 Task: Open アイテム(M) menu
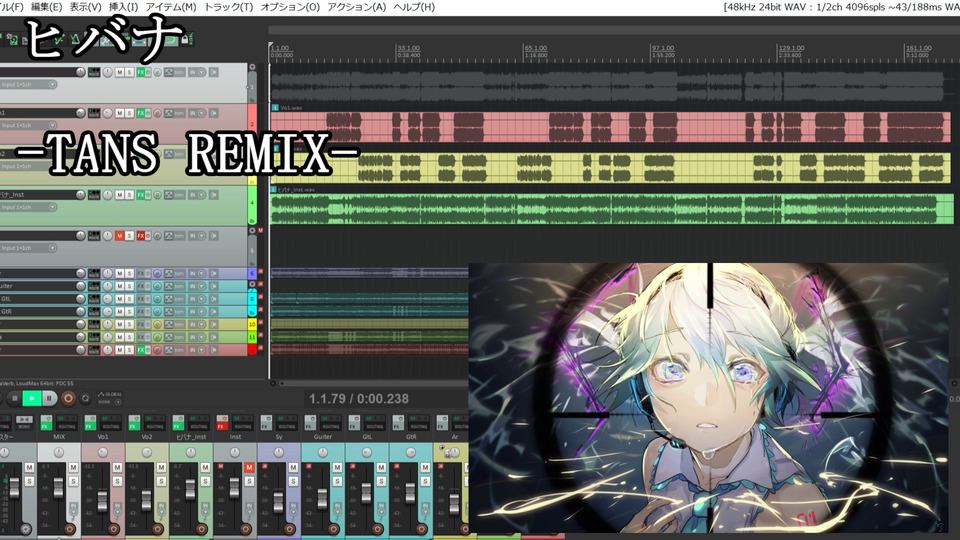pyautogui.click(x=171, y=7)
